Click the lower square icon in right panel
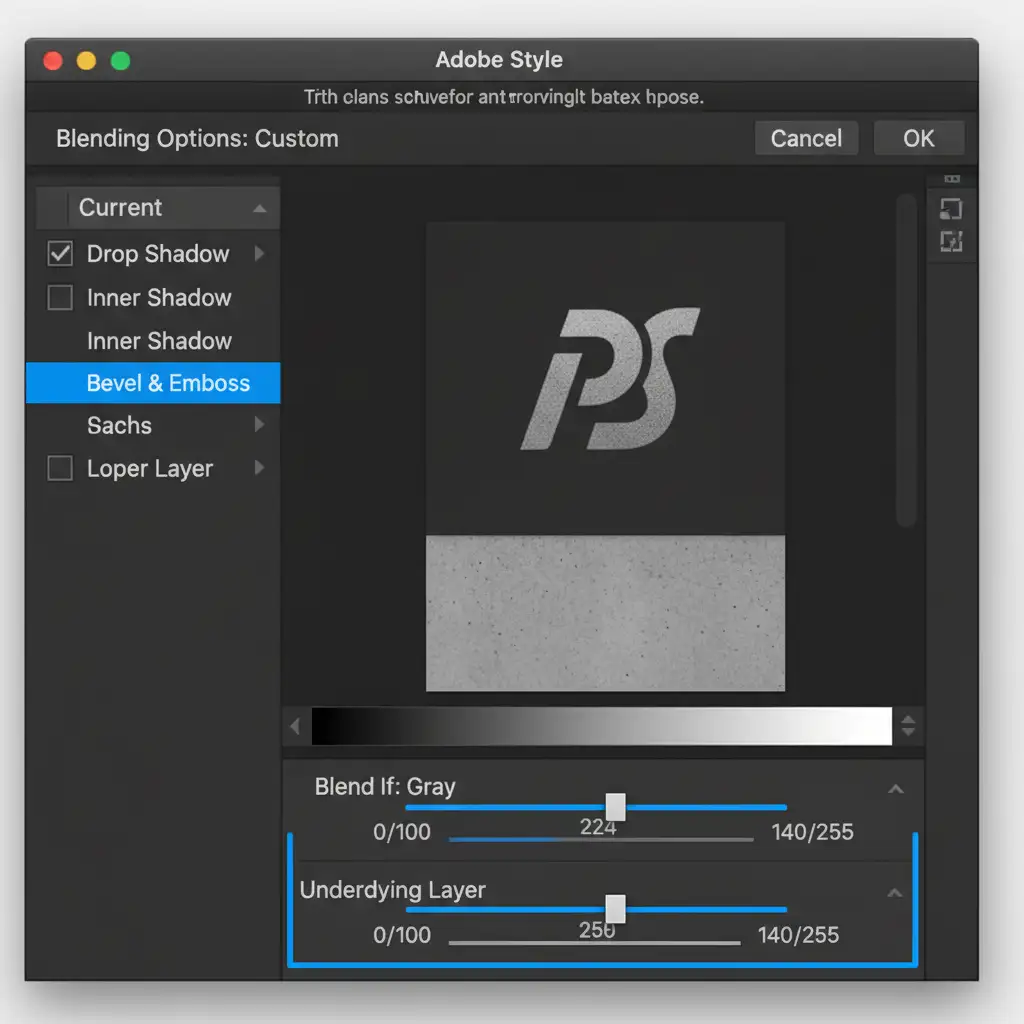Viewport: 1024px width, 1024px height. point(951,241)
